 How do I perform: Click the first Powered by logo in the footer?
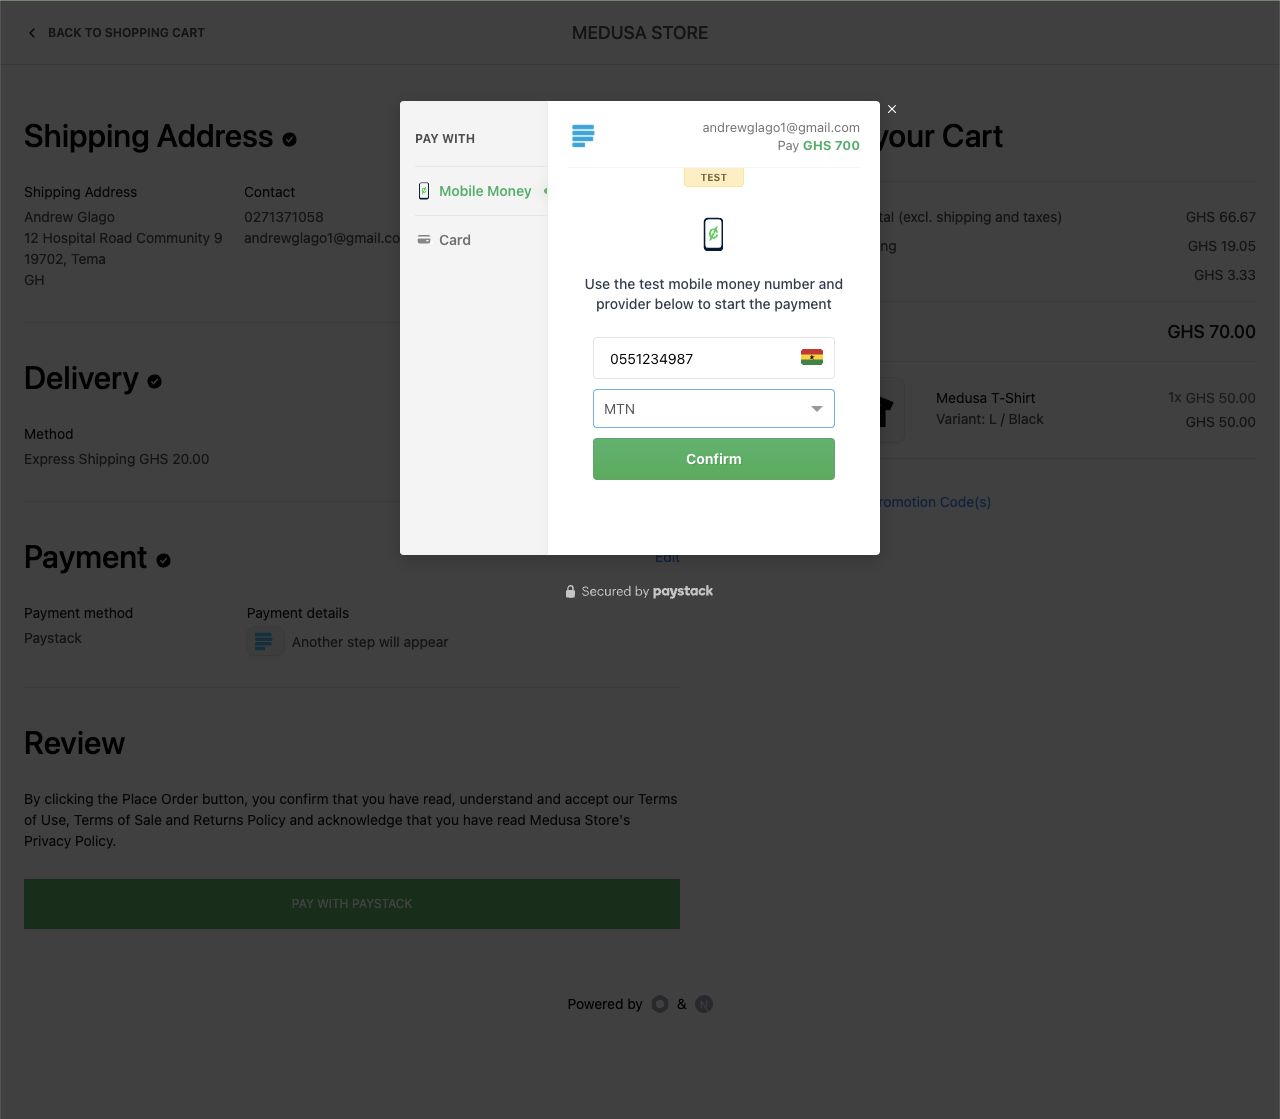tap(660, 1004)
